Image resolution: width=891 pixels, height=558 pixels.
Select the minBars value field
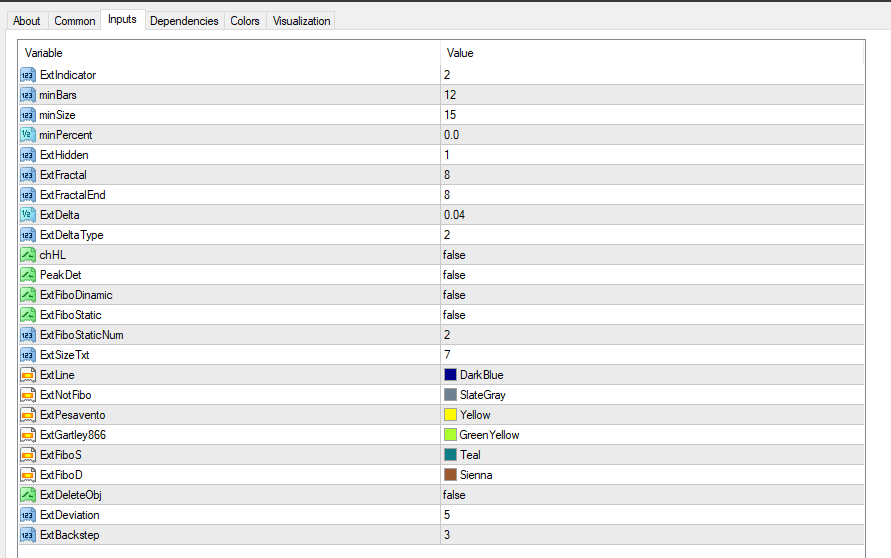[451, 95]
